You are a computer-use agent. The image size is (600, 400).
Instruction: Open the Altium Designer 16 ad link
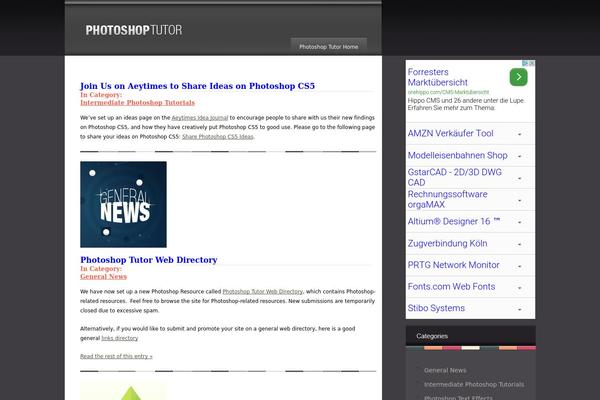point(454,221)
